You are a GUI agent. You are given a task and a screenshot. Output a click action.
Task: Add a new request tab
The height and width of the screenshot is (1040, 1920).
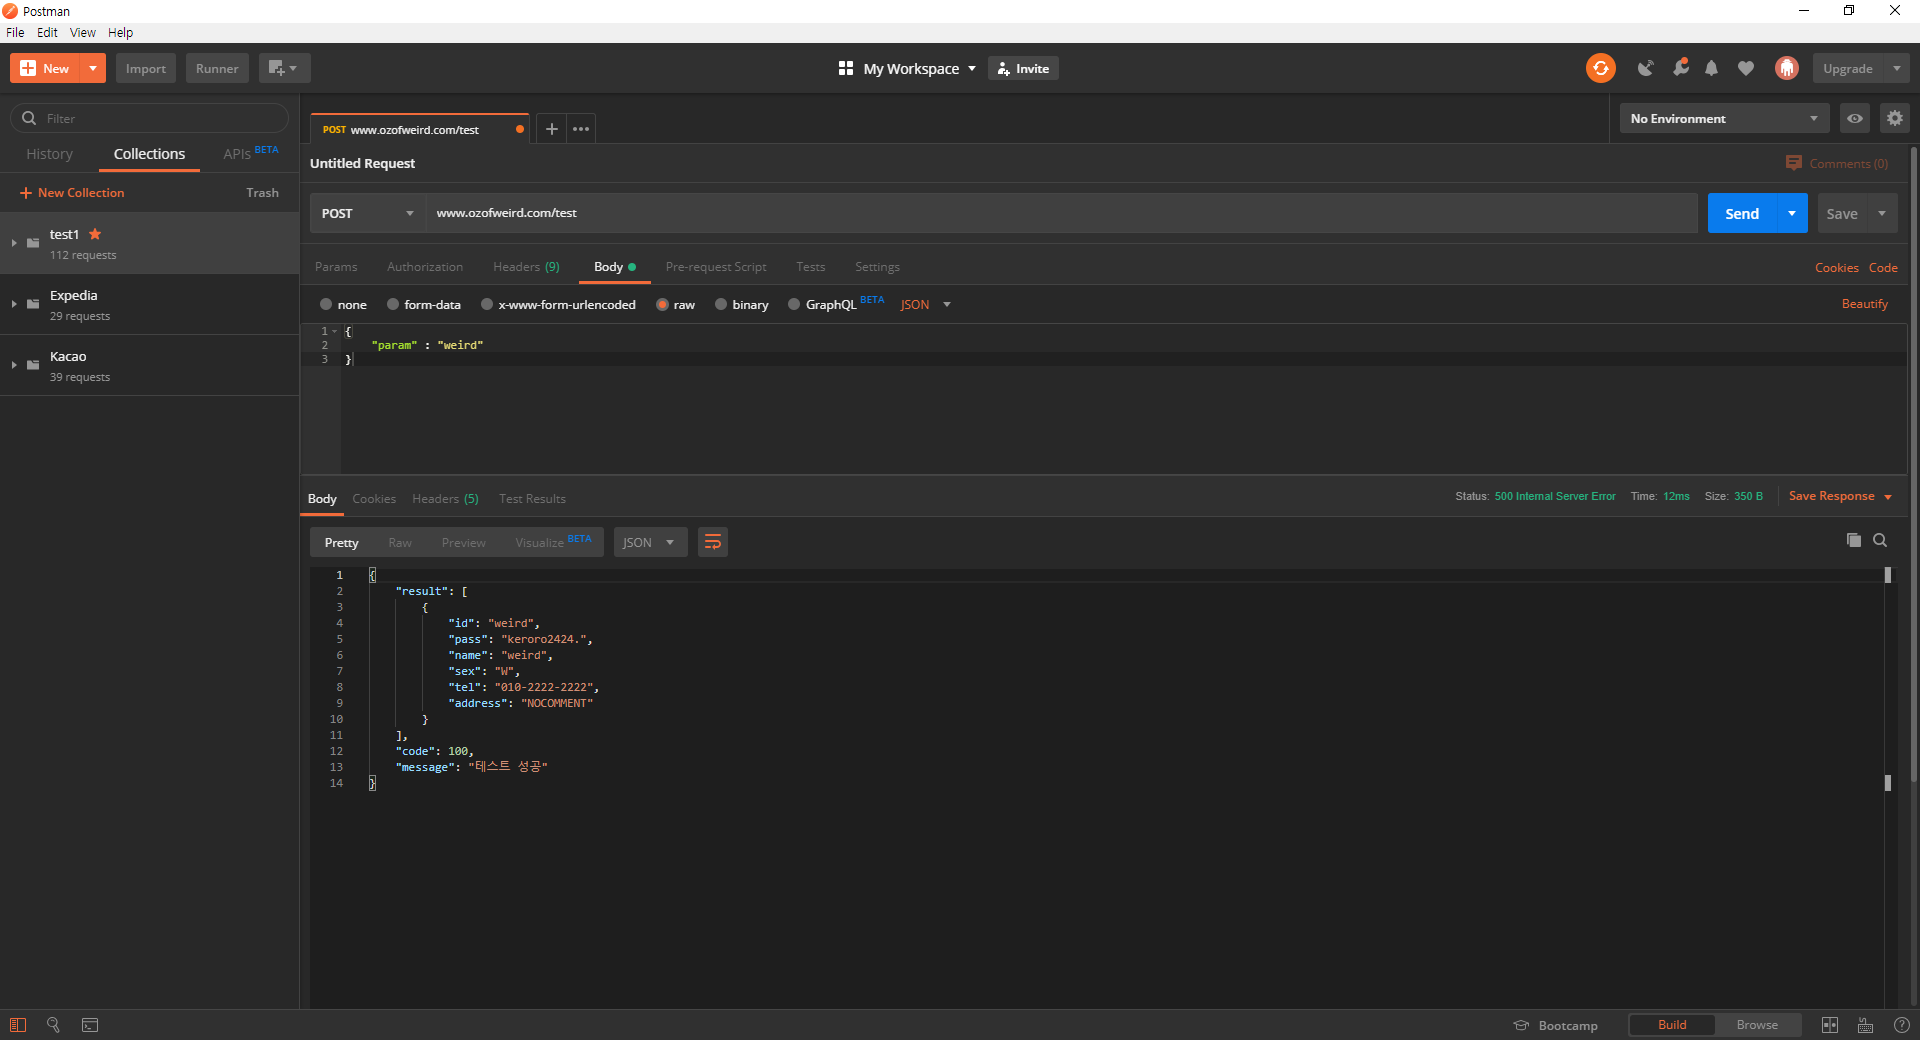tap(551, 129)
